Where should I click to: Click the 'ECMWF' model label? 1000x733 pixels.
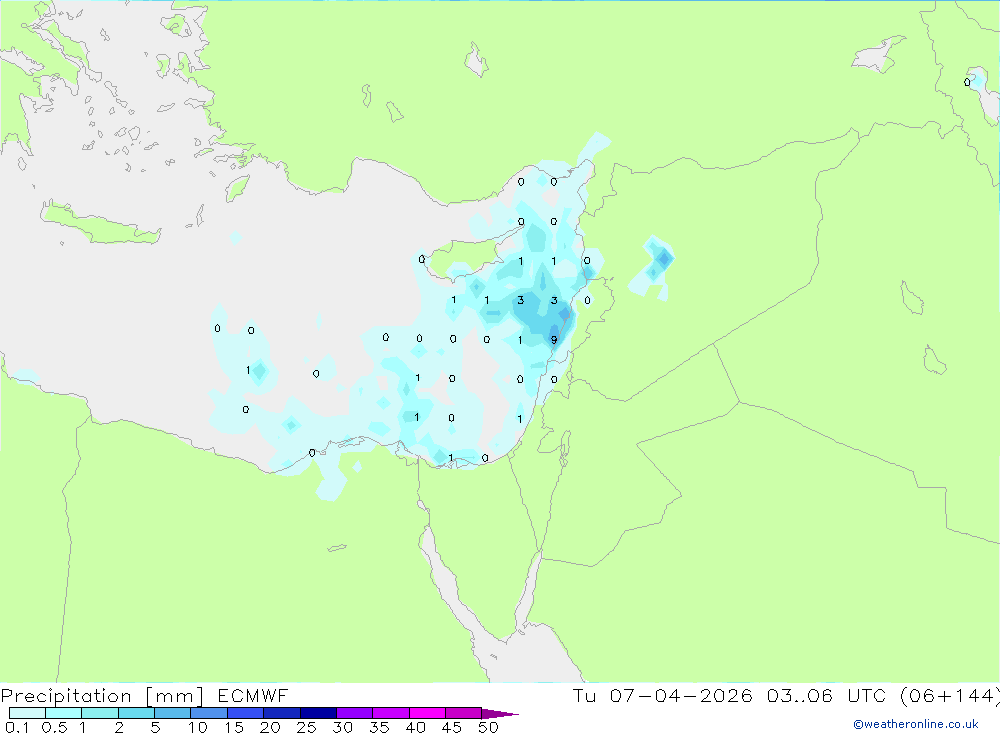[x=253, y=695]
